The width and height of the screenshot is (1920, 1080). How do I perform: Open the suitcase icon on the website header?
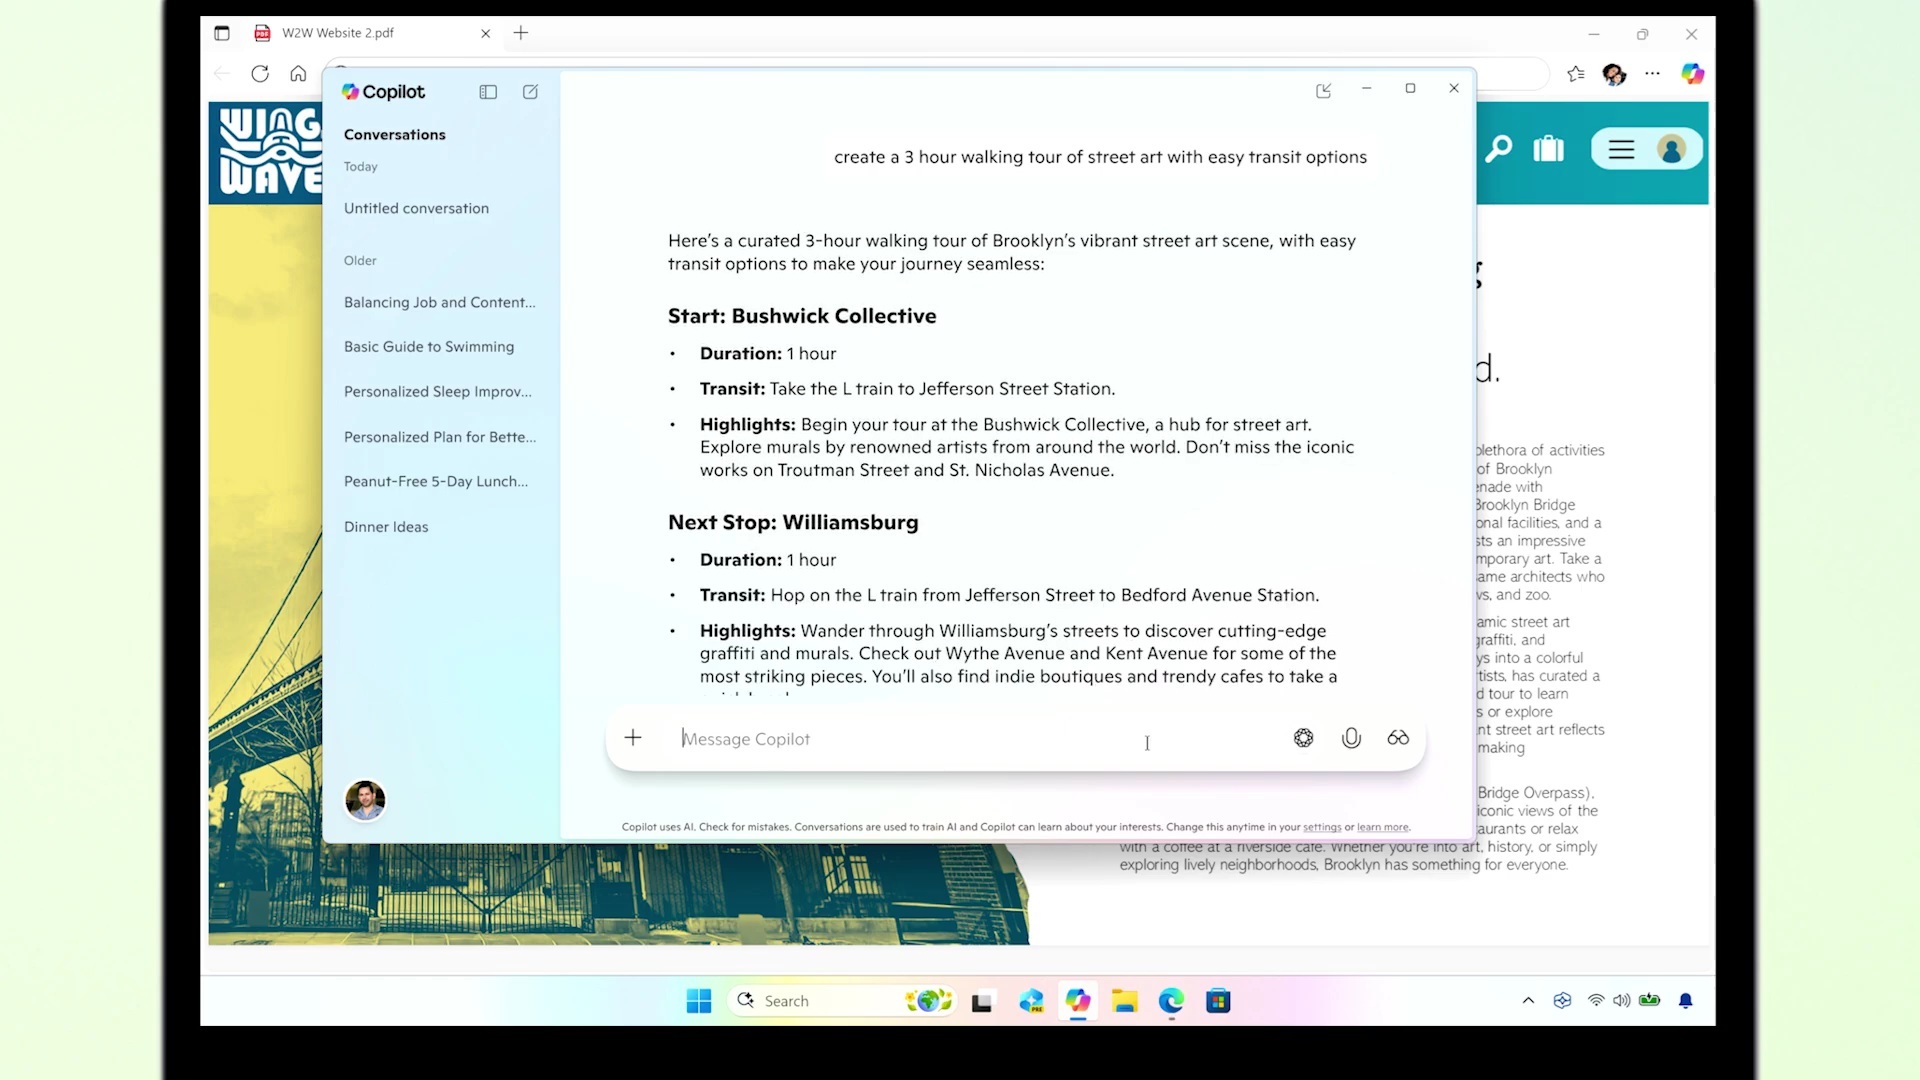pos(1549,149)
